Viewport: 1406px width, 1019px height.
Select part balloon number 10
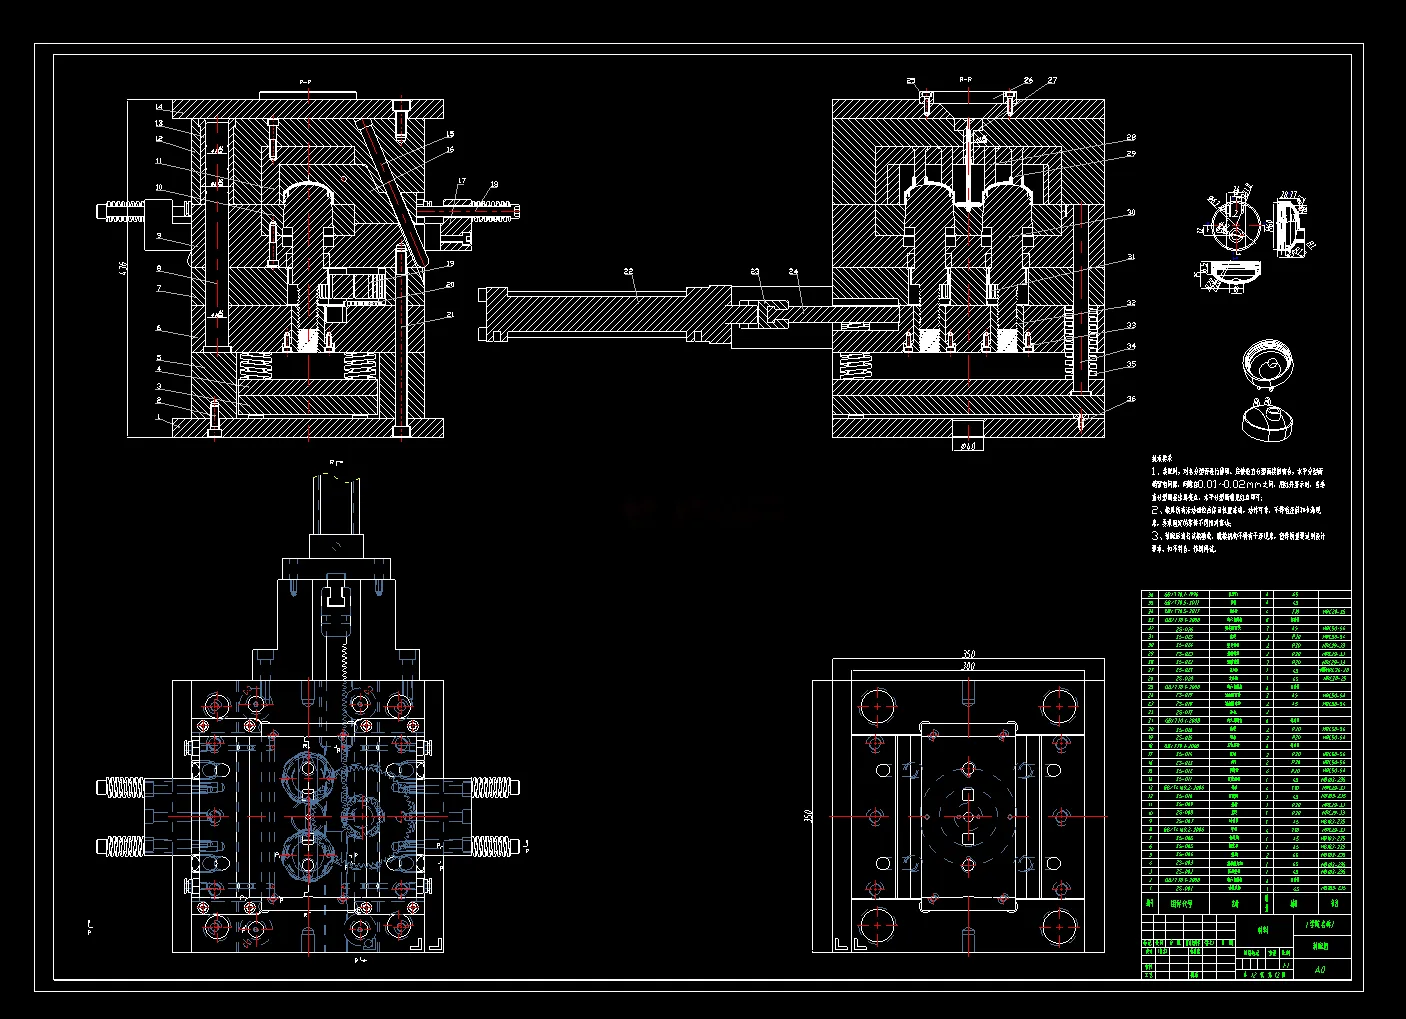(x=159, y=187)
